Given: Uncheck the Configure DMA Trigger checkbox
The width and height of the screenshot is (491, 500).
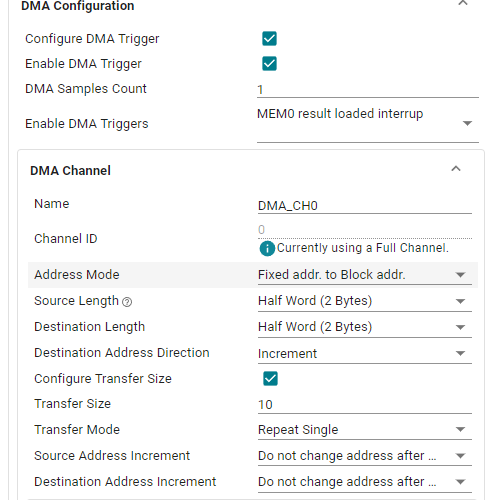Looking at the screenshot, I should pos(269,39).
